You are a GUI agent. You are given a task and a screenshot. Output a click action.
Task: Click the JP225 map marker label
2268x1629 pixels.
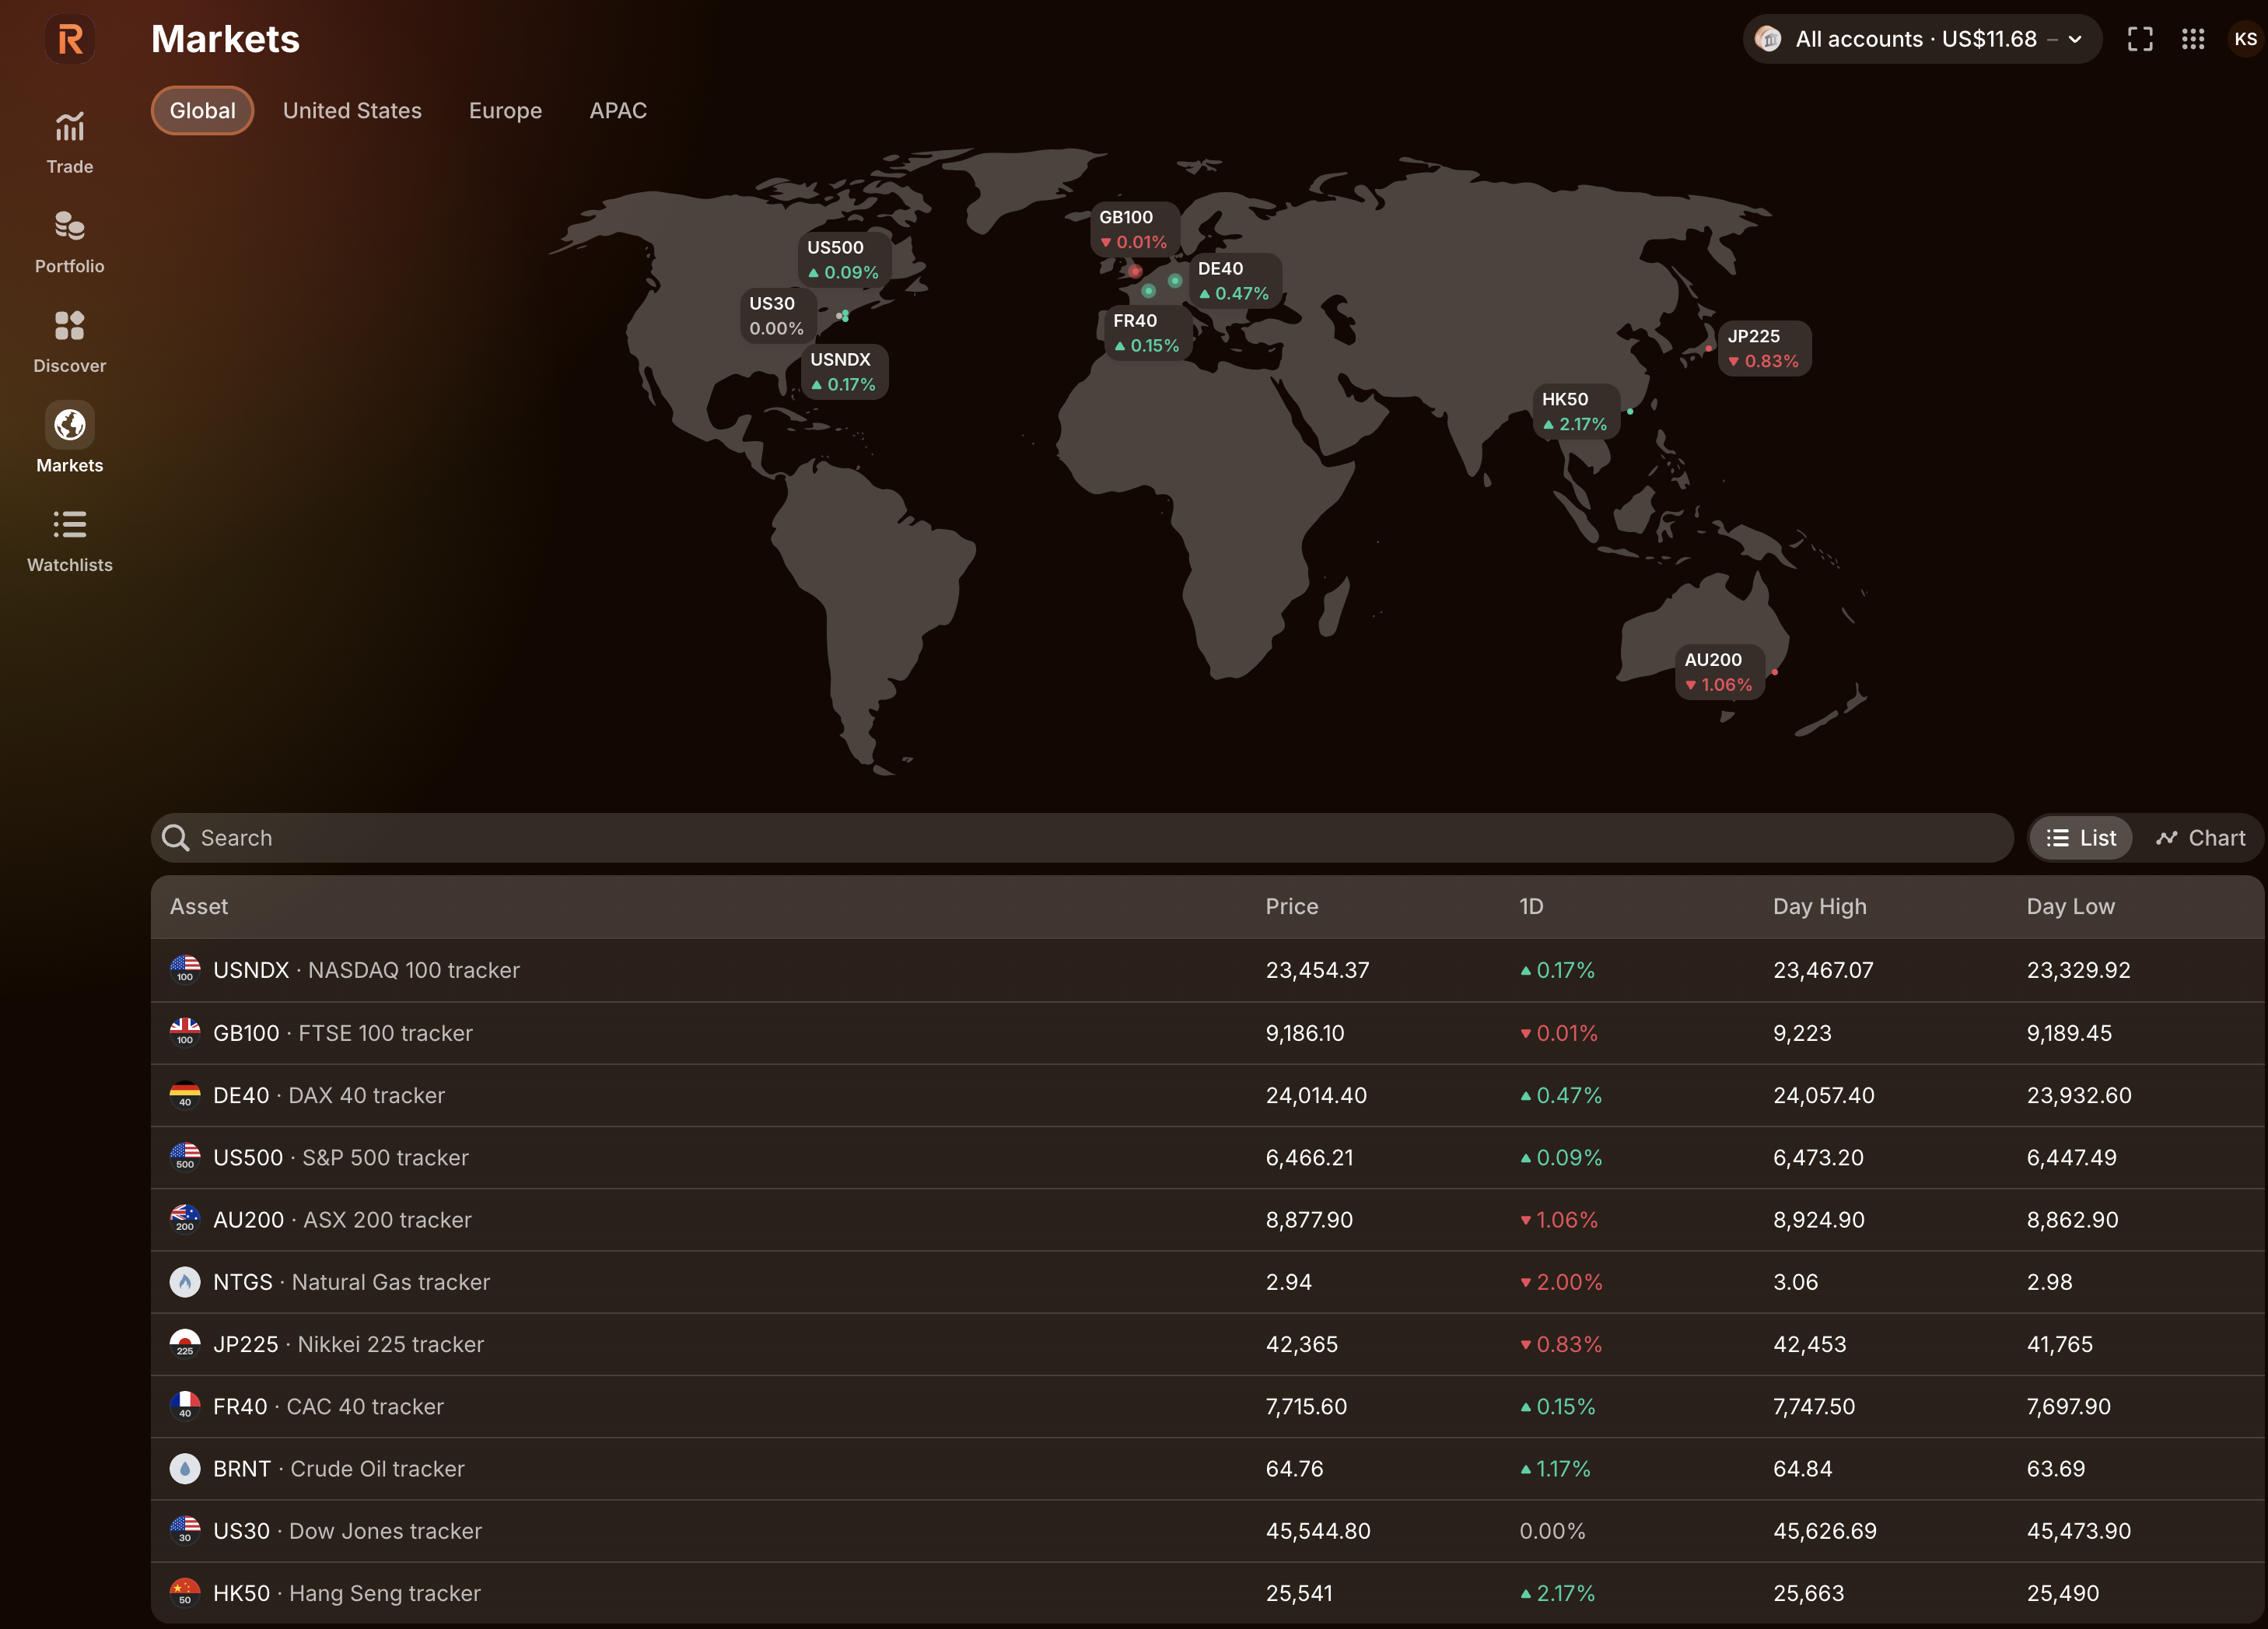coord(1763,348)
